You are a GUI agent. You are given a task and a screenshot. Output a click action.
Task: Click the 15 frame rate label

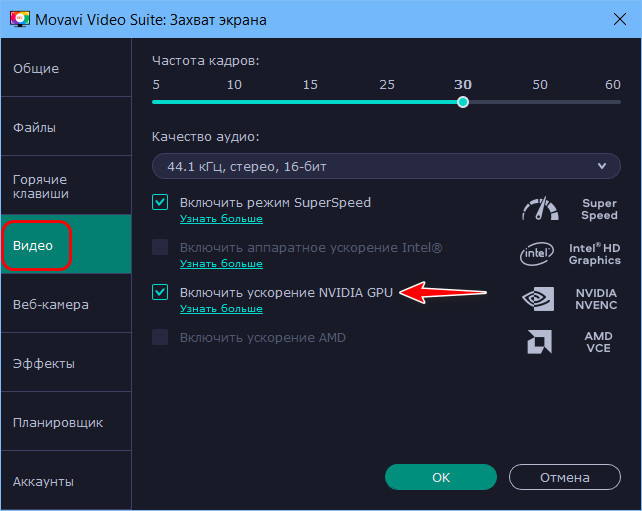(310, 84)
